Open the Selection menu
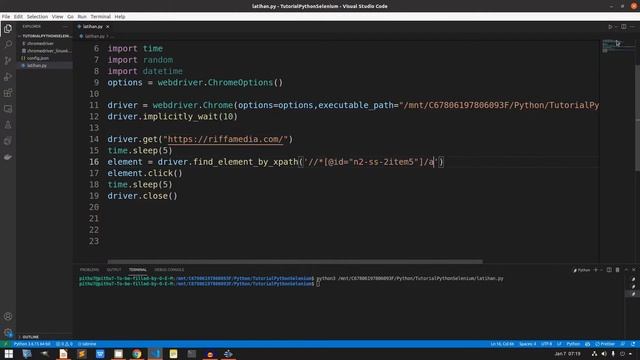Image resolution: width=640 pixels, height=360 pixels. pos(37,17)
